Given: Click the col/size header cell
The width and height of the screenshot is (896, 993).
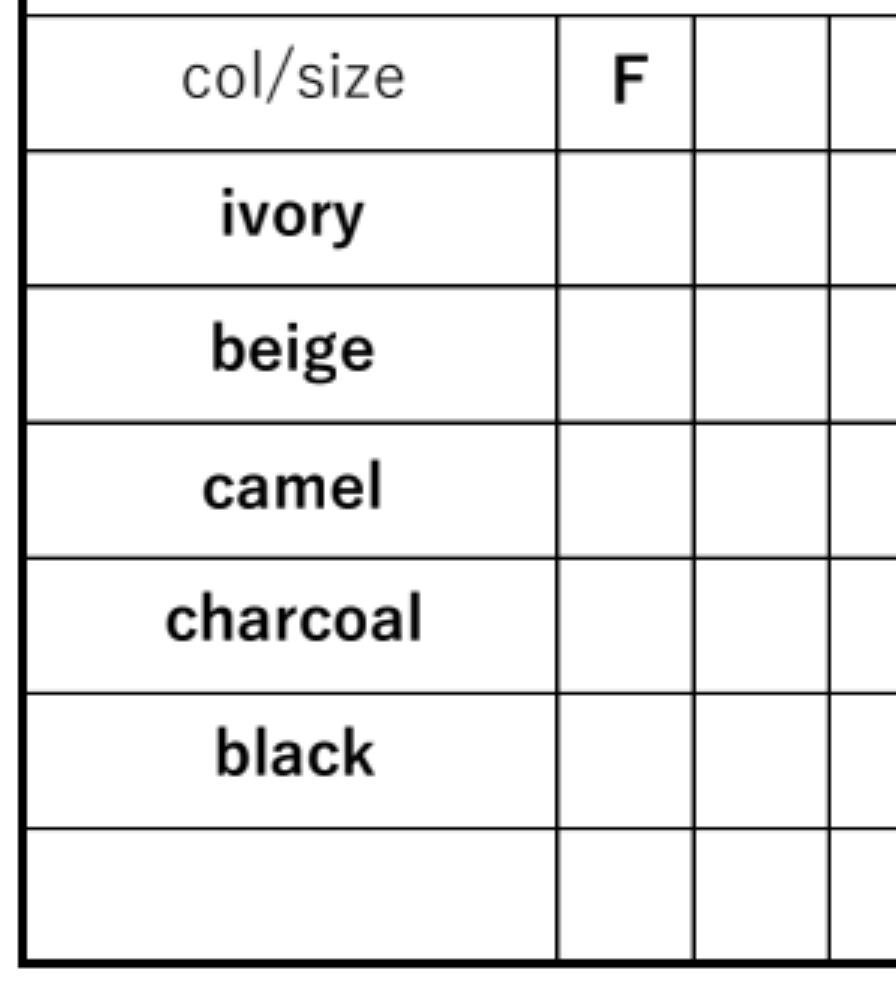Looking at the screenshot, I should [x=291, y=82].
